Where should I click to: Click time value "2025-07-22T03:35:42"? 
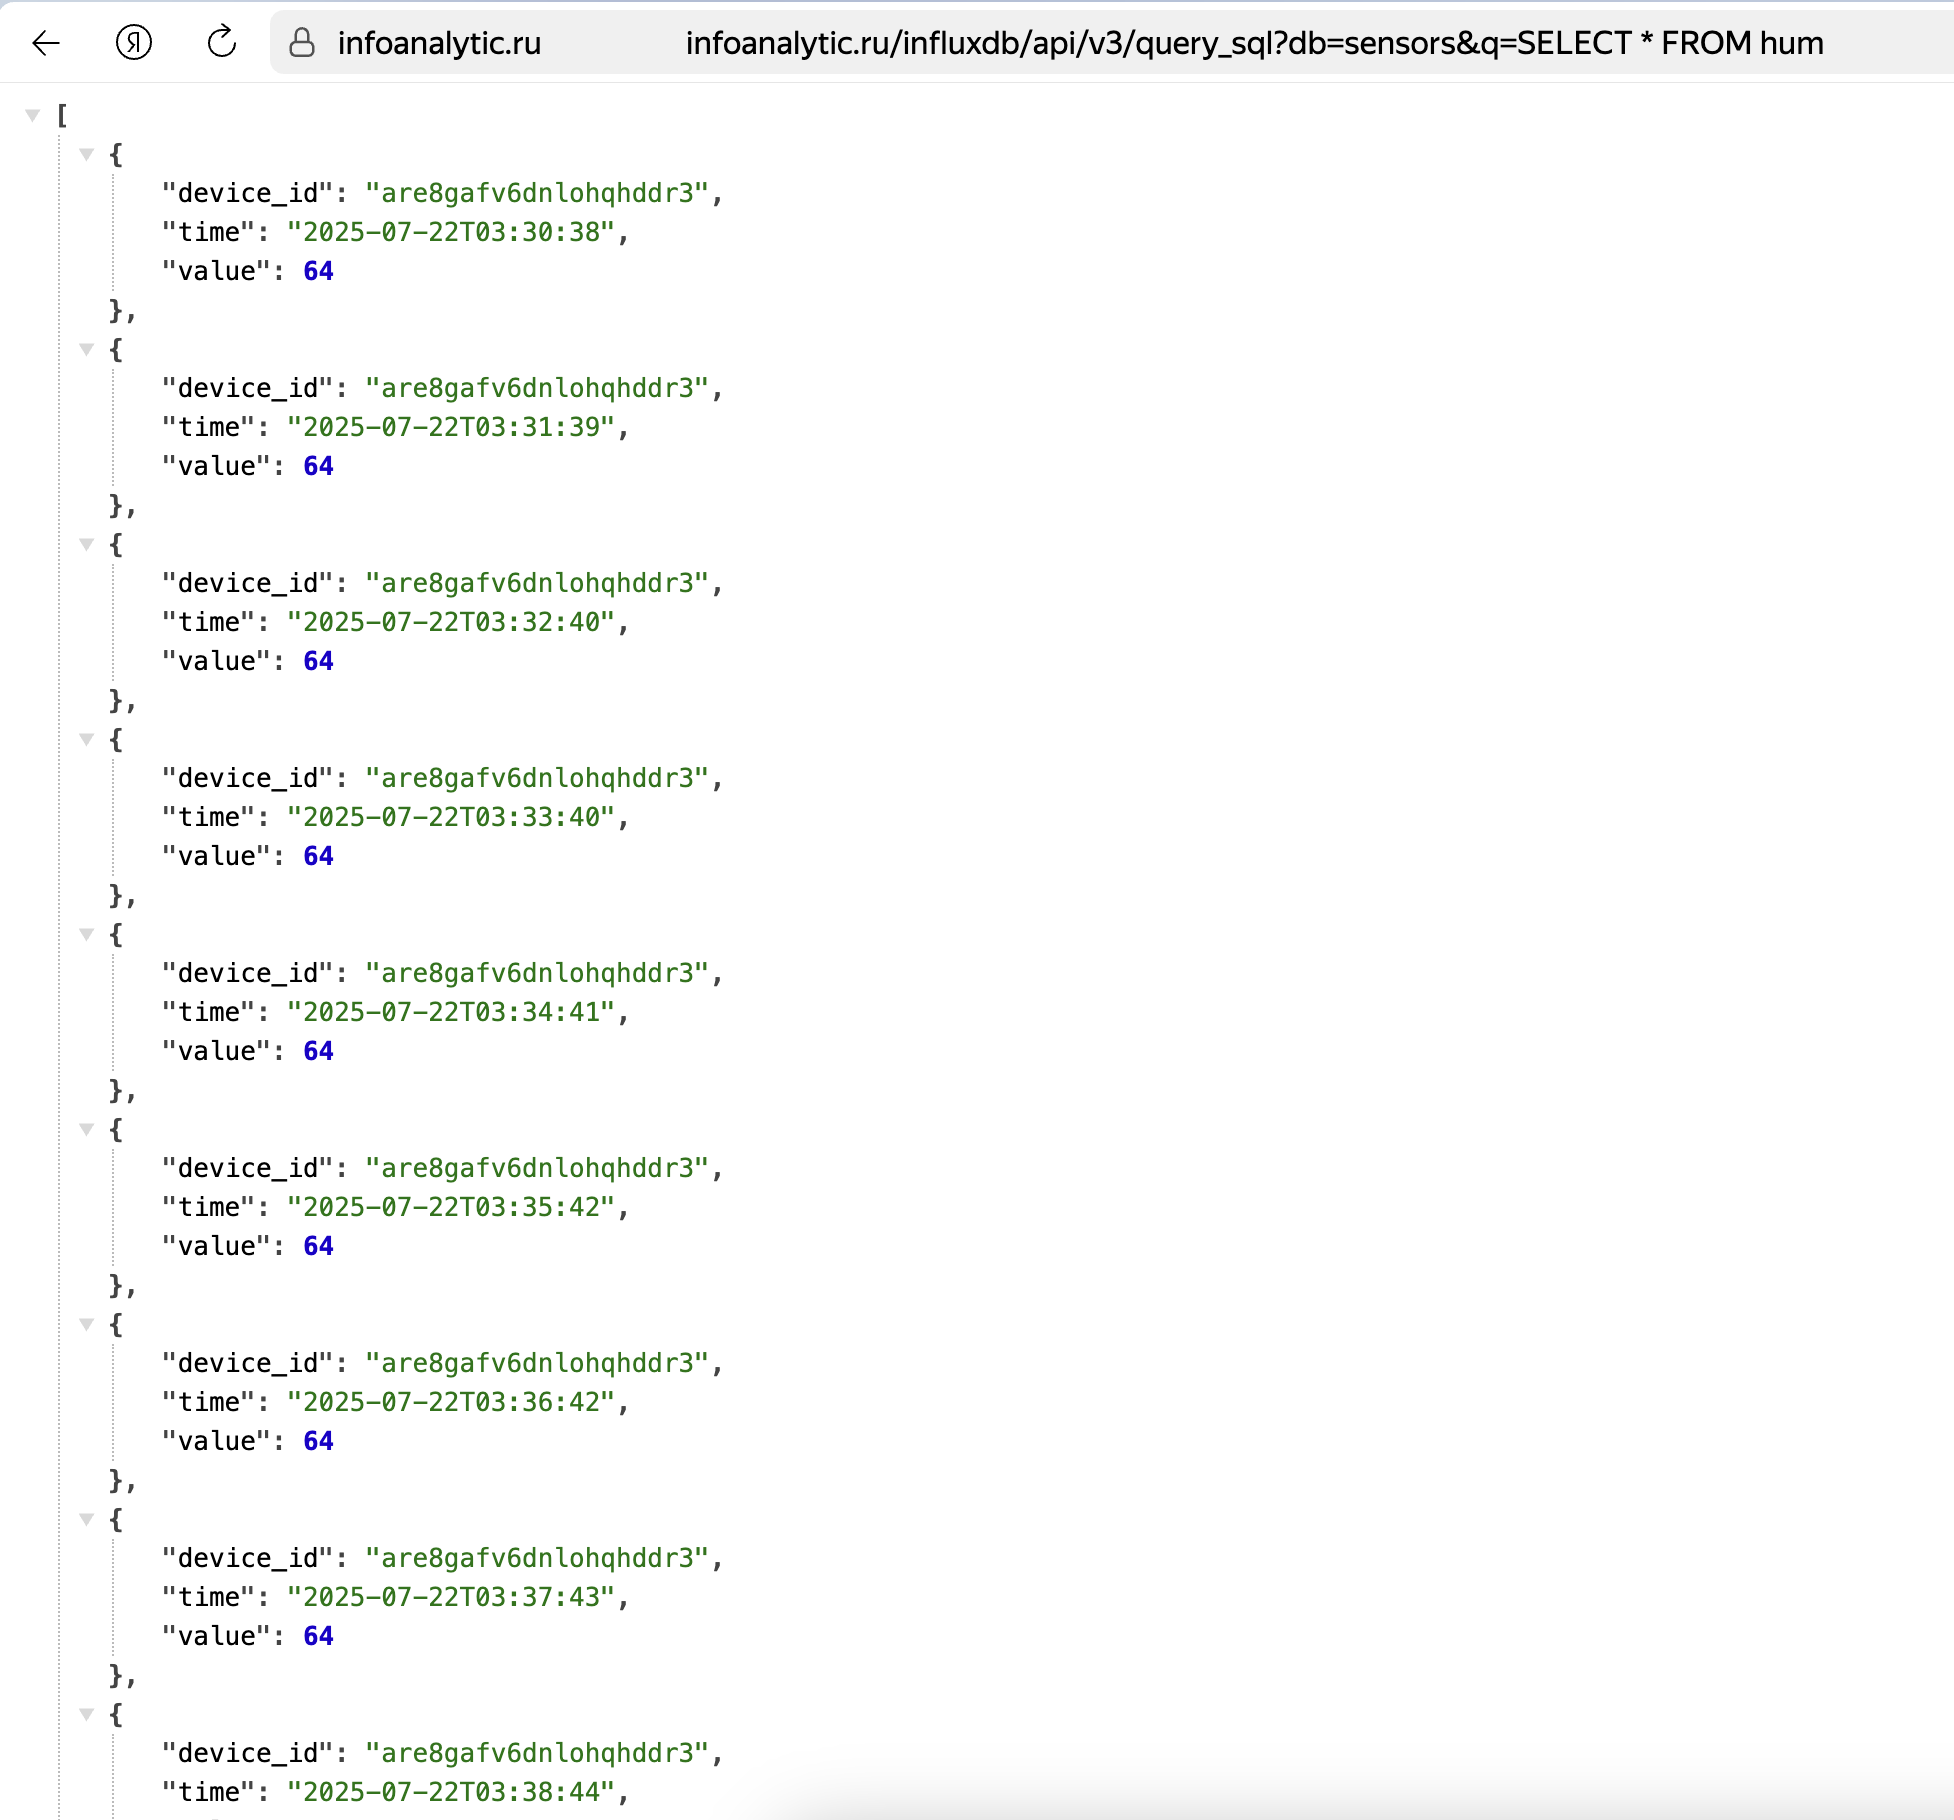coord(450,1207)
